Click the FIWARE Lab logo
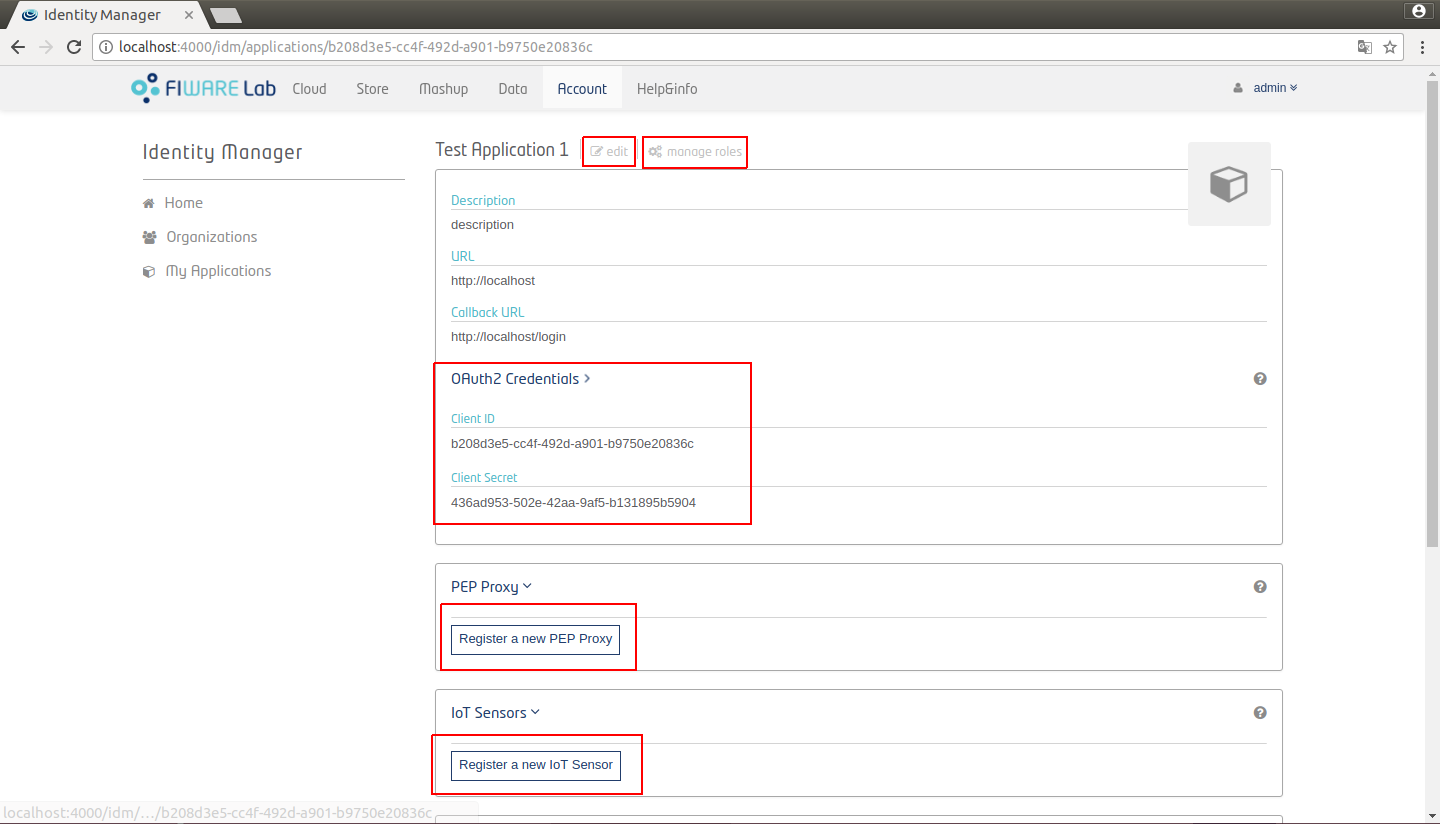Viewport: 1440px width, 824px height. click(203, 88)
